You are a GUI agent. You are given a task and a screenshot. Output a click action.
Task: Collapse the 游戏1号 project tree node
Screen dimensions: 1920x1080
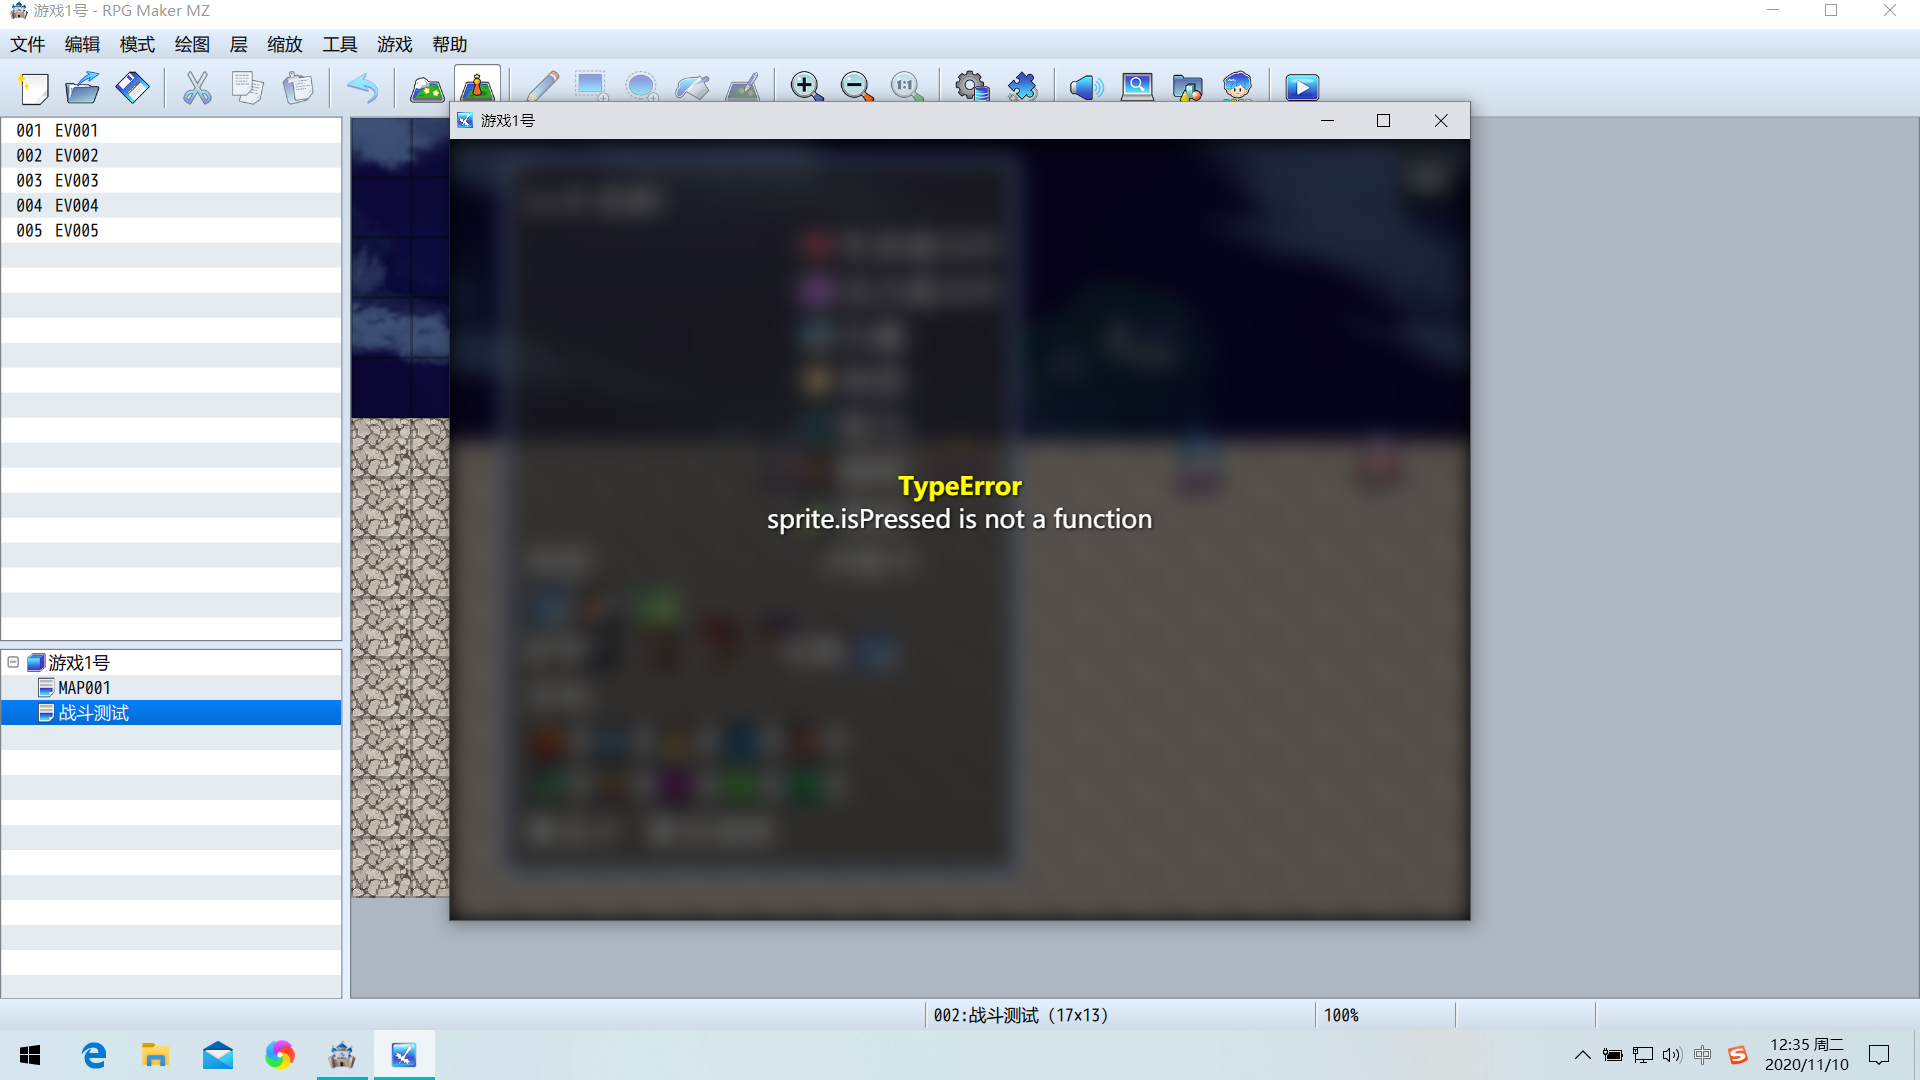tap(13, 662)
